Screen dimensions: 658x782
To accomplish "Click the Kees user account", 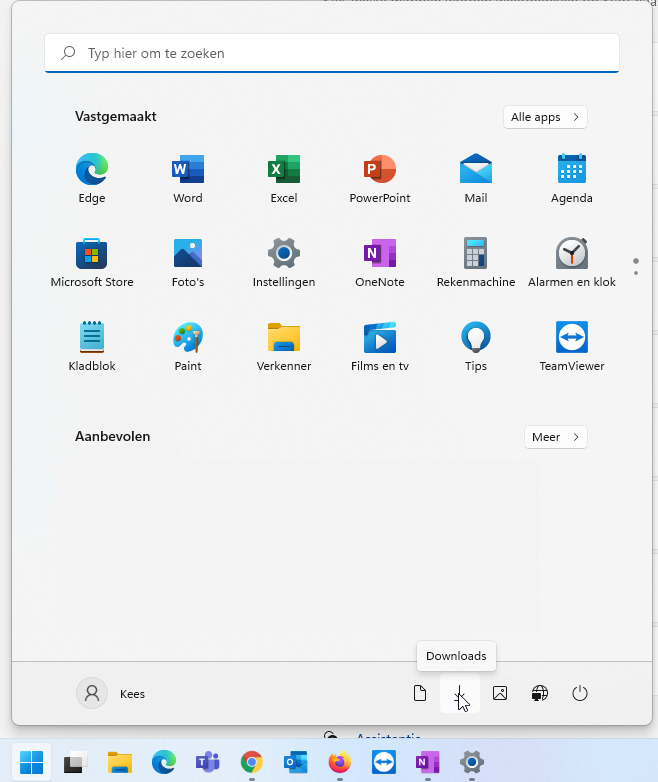I will [x=111, y=693].
